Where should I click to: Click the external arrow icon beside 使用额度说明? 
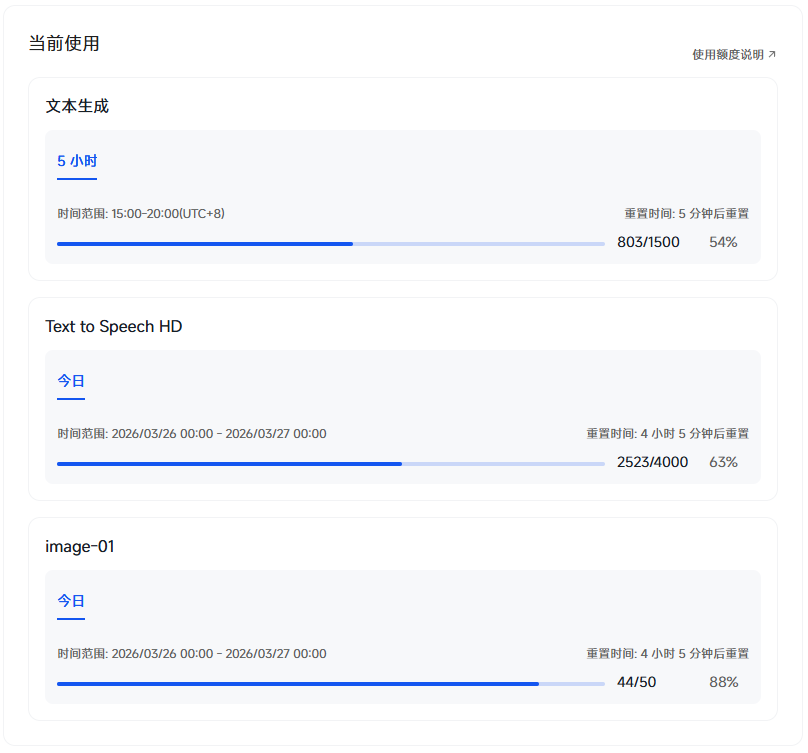(x=771, y=55)
